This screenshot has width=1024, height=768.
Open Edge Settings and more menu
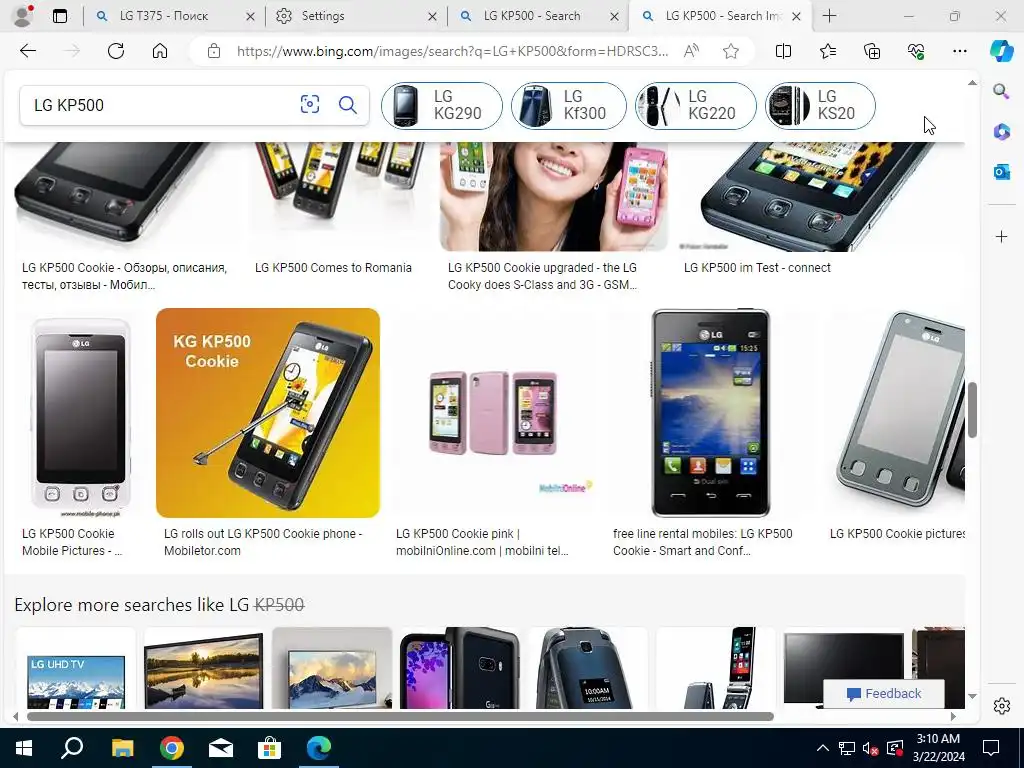pos(959,51)
